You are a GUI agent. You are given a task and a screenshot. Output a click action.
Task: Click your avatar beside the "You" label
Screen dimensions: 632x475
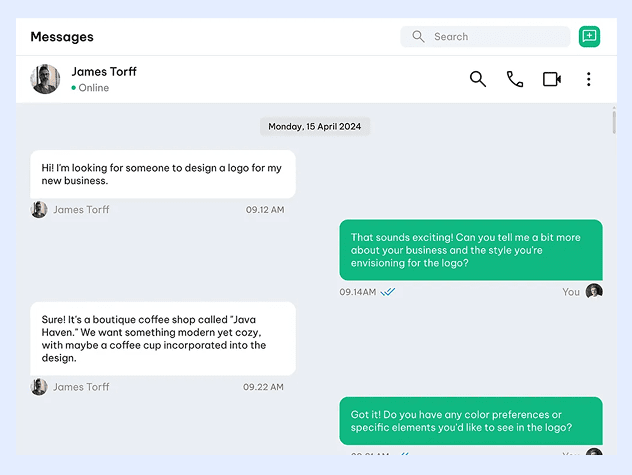594,292
